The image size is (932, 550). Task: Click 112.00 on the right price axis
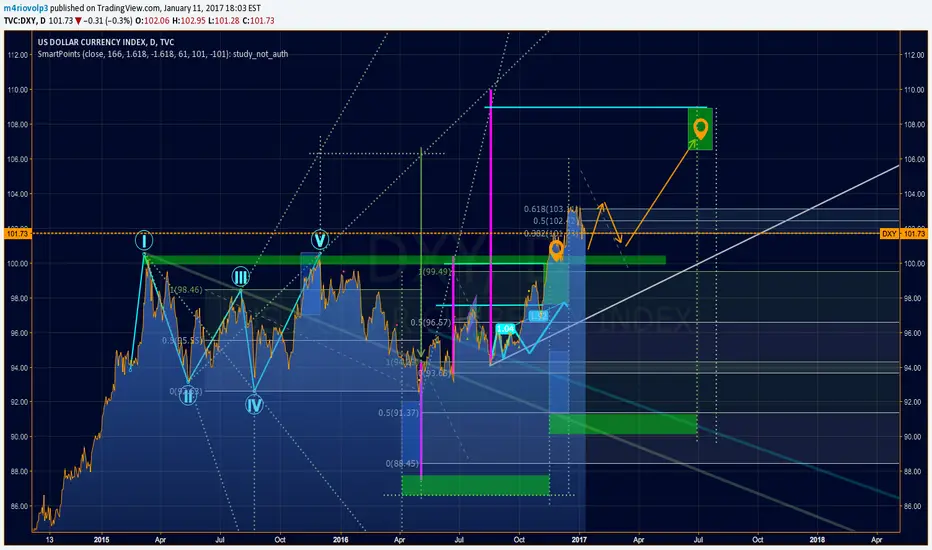tap(914, 55)
